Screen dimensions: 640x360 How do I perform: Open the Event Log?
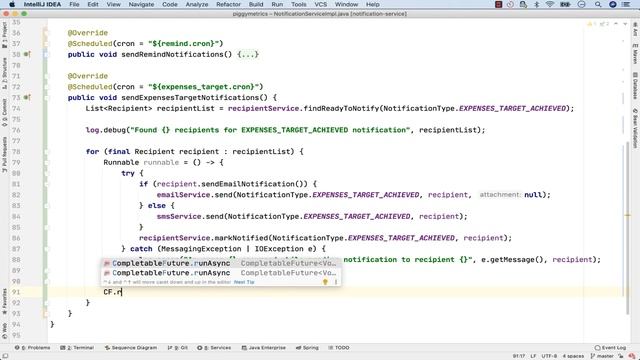[610, 348]
